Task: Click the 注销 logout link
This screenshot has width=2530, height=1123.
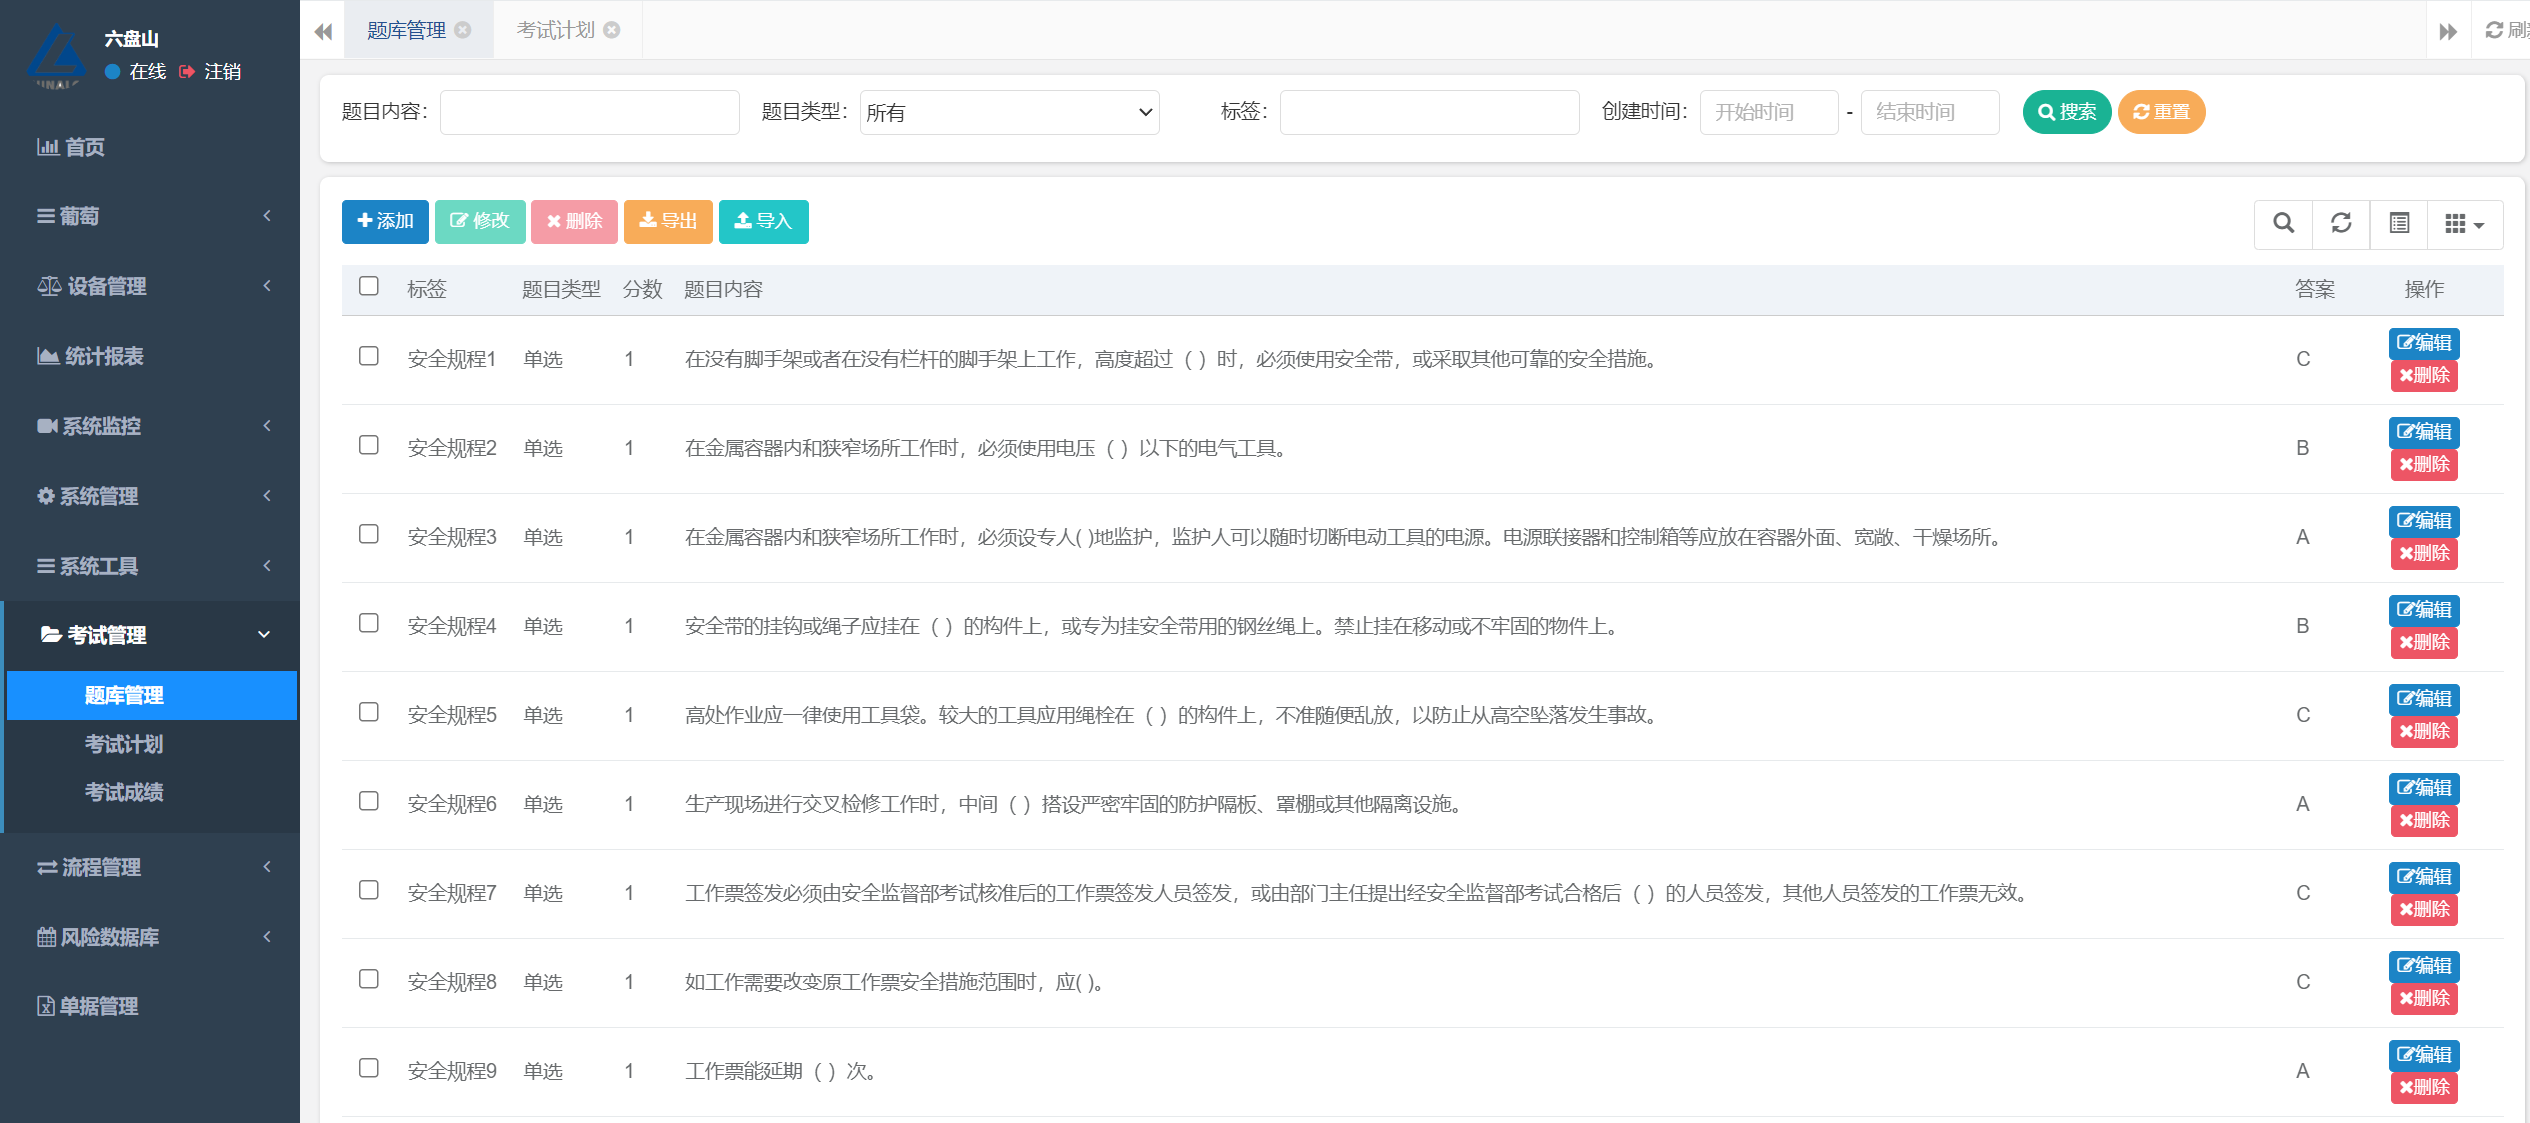Action: [x=211, y=71]
